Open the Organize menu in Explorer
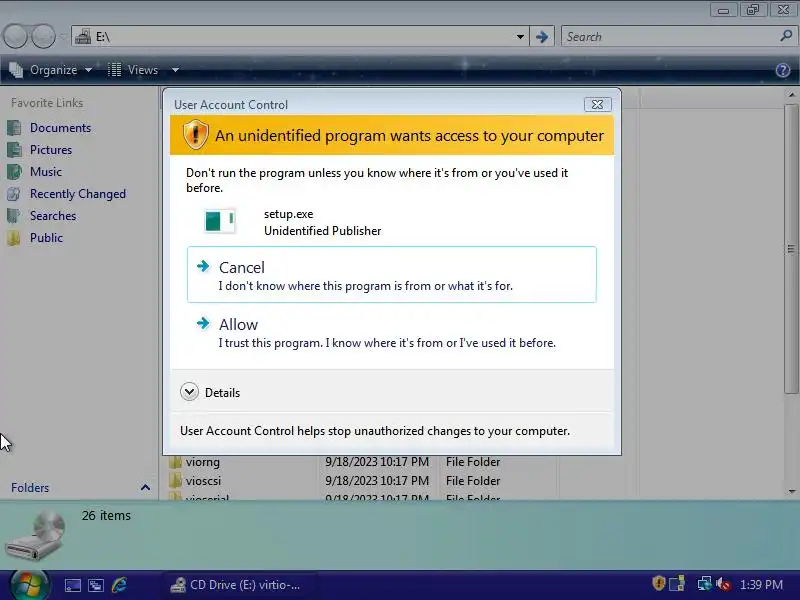 (x=51, y=70)
